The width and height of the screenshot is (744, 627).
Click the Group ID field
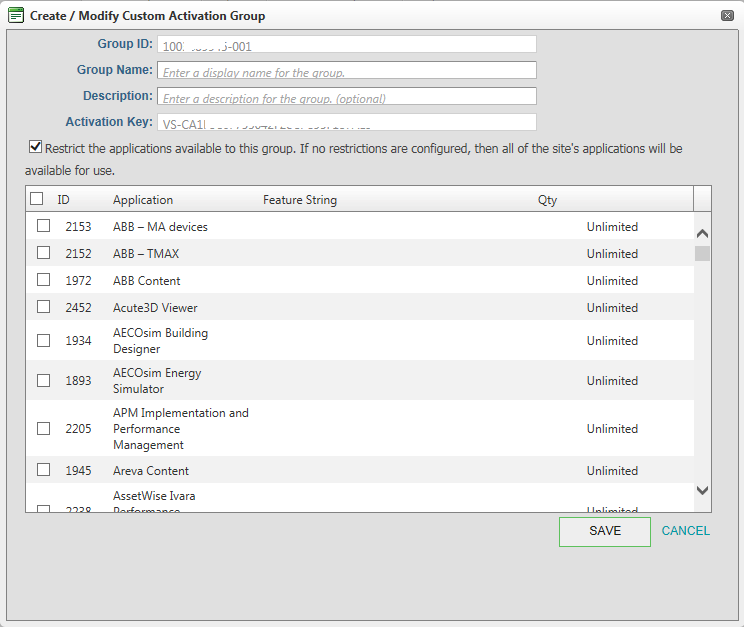[x=347, y=44]
